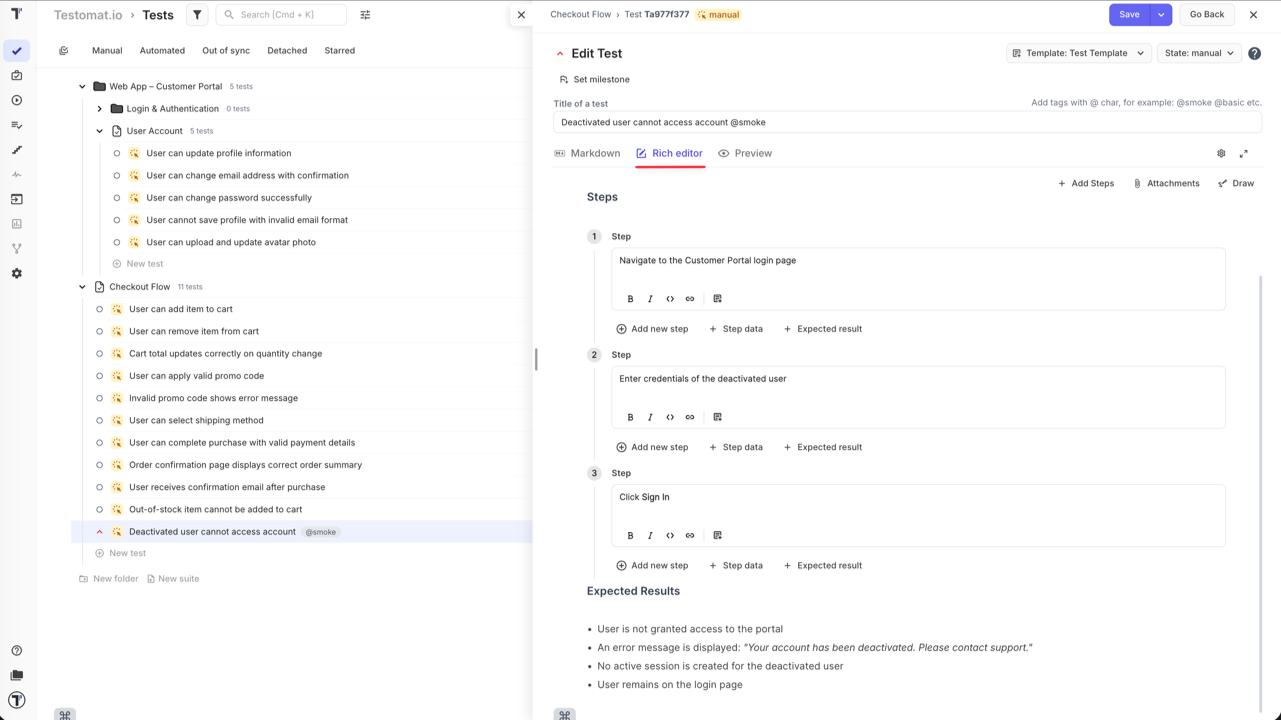This screenshot has width=1281, height=720.
Task: Select the circle next to User can add item to cart
Action: [100, 309]
